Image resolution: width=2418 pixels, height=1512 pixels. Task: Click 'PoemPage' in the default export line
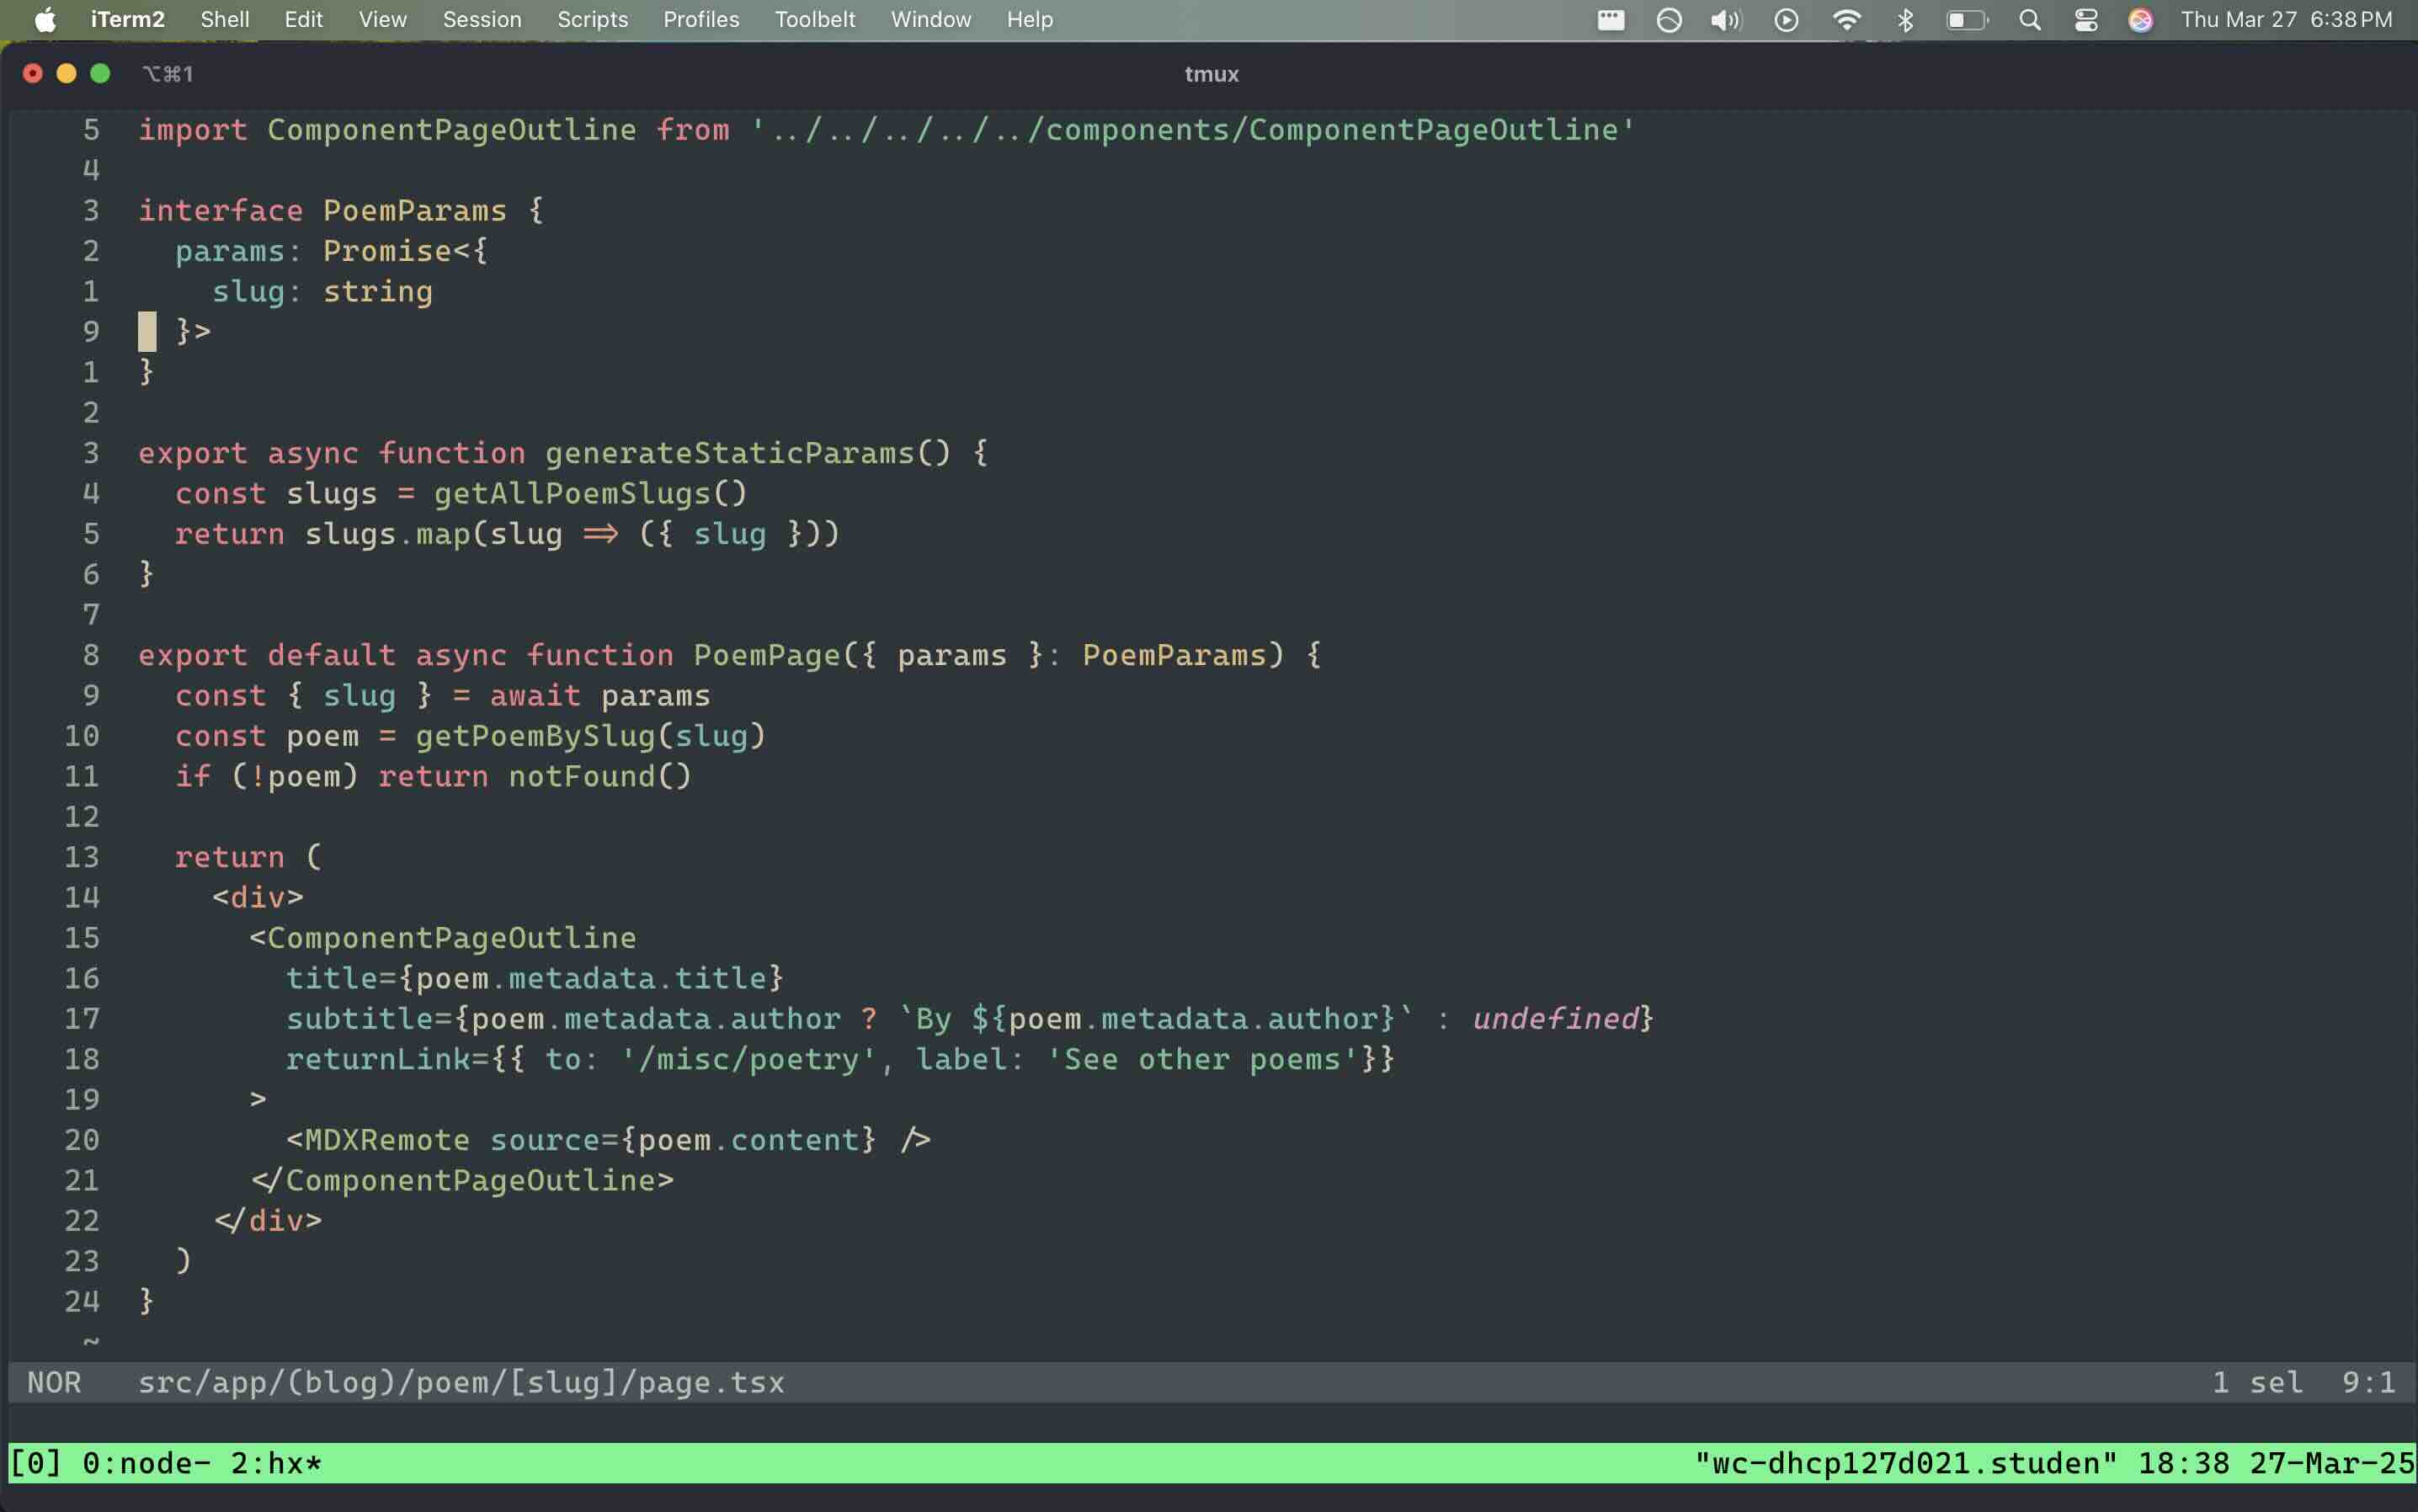coord(767,655)
